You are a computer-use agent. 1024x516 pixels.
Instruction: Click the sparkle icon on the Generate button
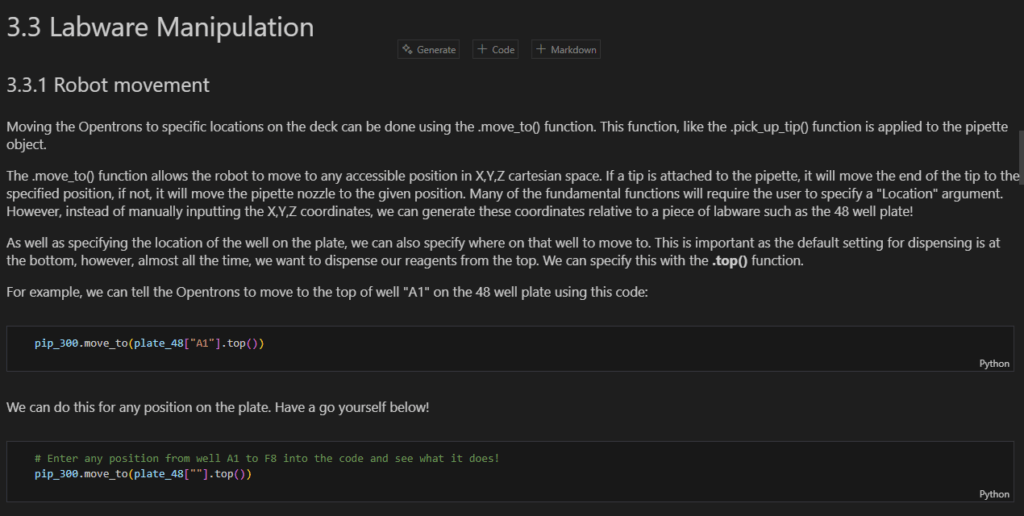407,49
